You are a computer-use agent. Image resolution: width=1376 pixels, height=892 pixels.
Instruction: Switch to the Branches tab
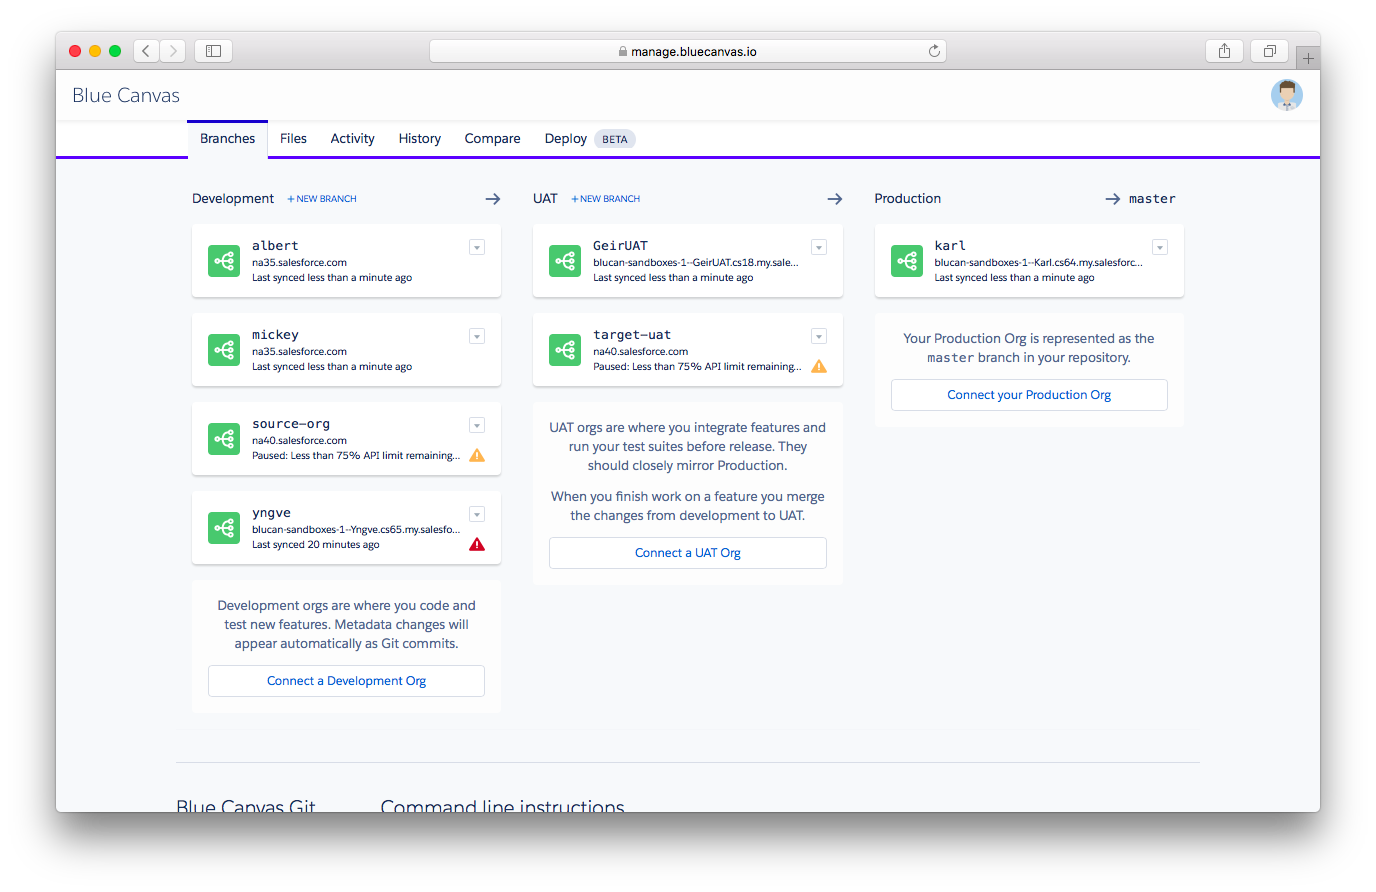coord(228,139)
